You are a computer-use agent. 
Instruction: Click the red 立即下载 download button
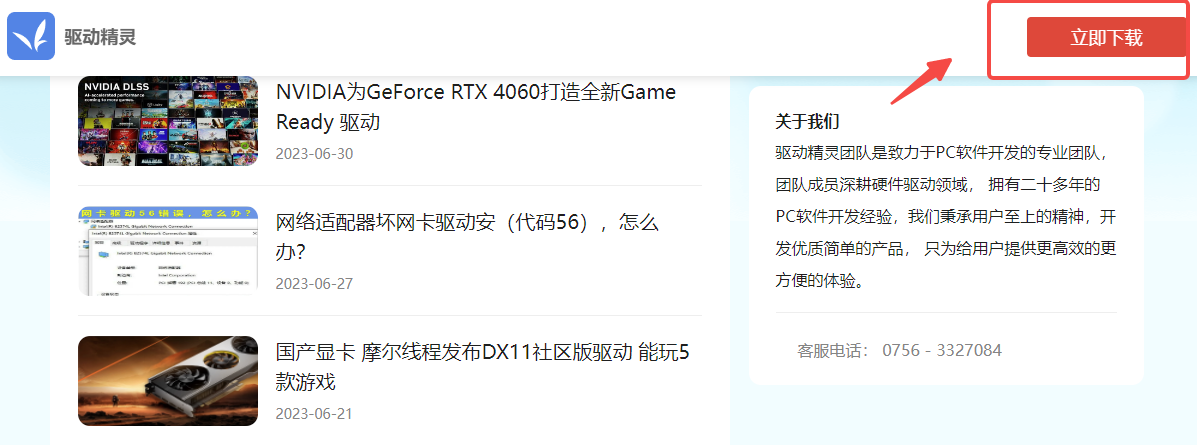(1106, 37)
